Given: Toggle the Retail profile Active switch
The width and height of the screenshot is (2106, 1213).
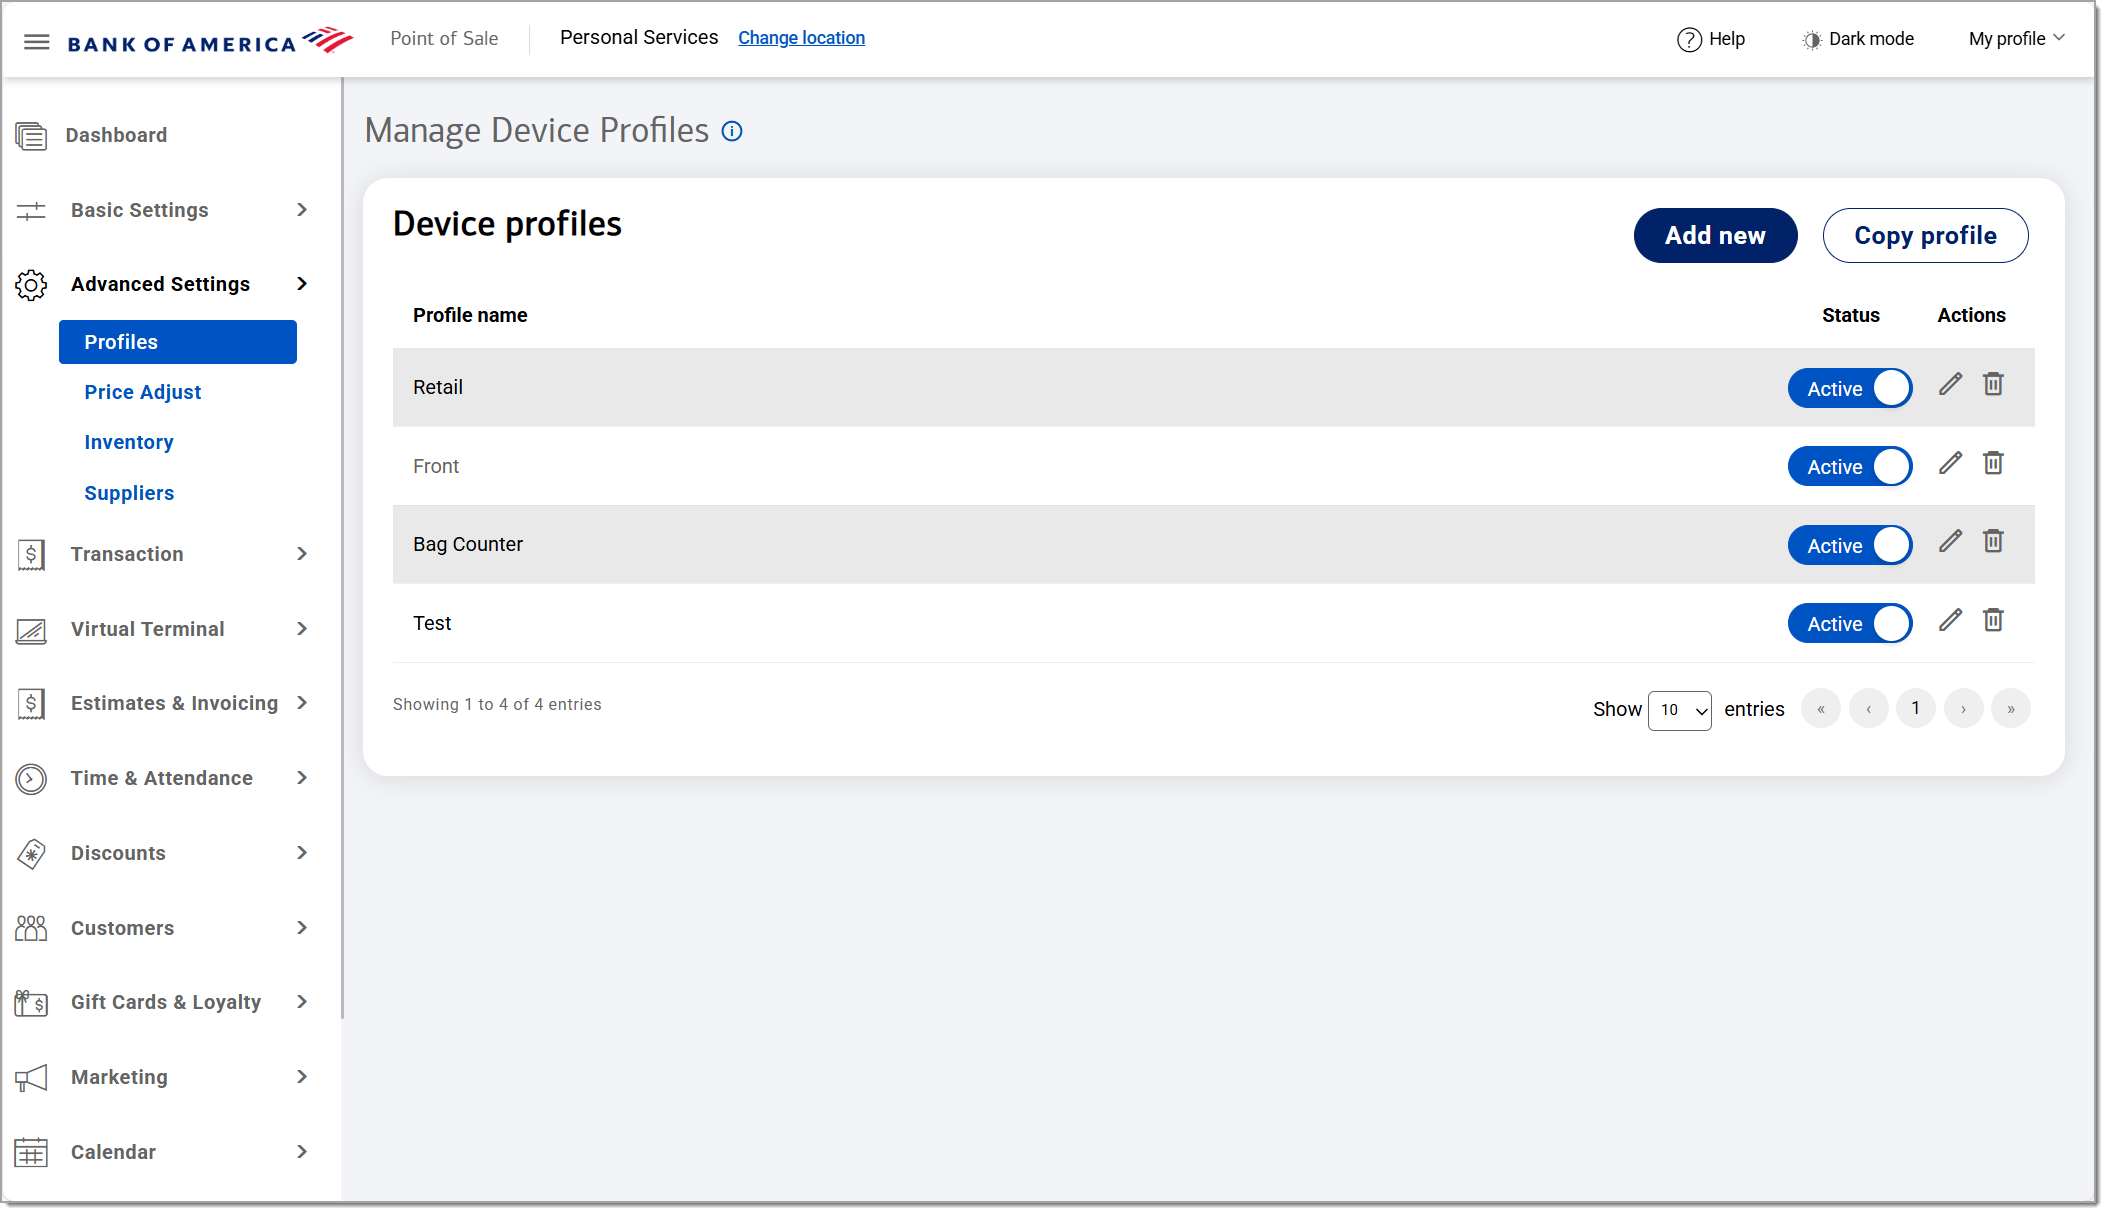Looking at the screenshot, I should click(x=1849, y=388).
